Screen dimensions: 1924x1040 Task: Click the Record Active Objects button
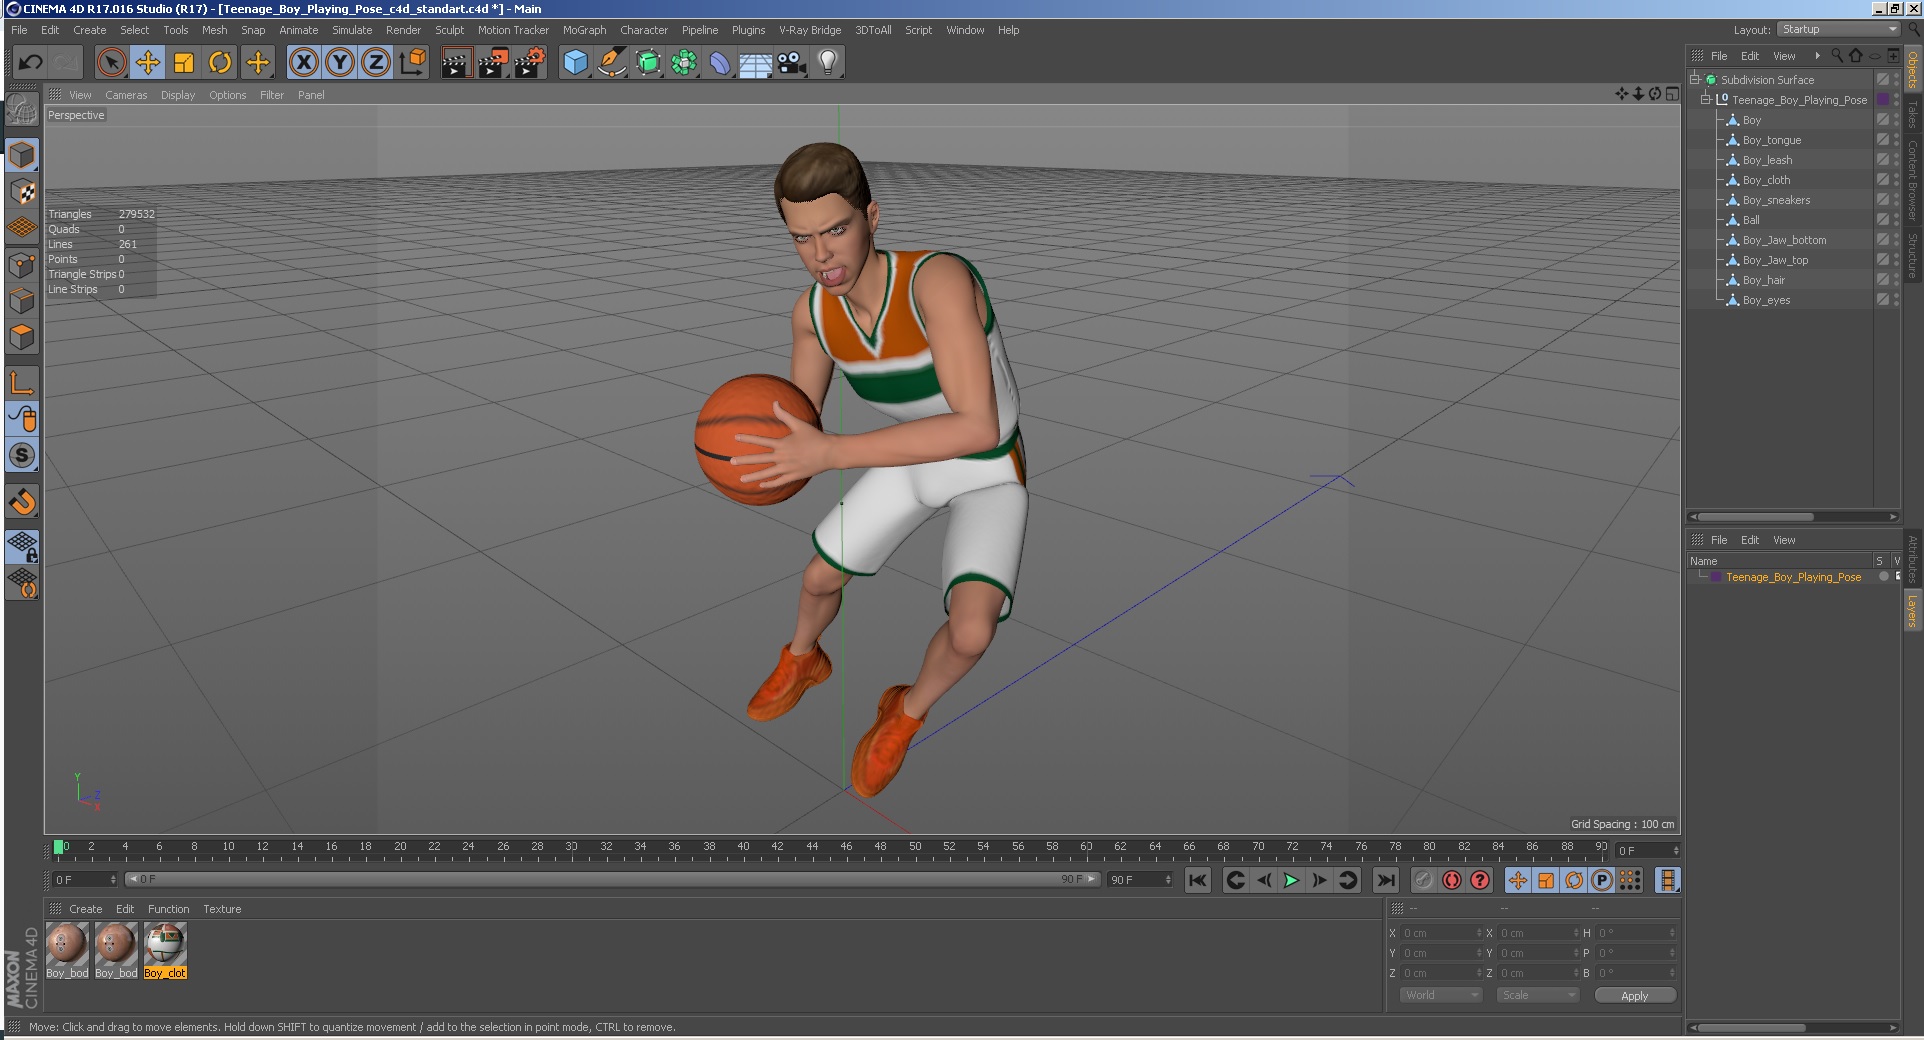coord(1424,880)
